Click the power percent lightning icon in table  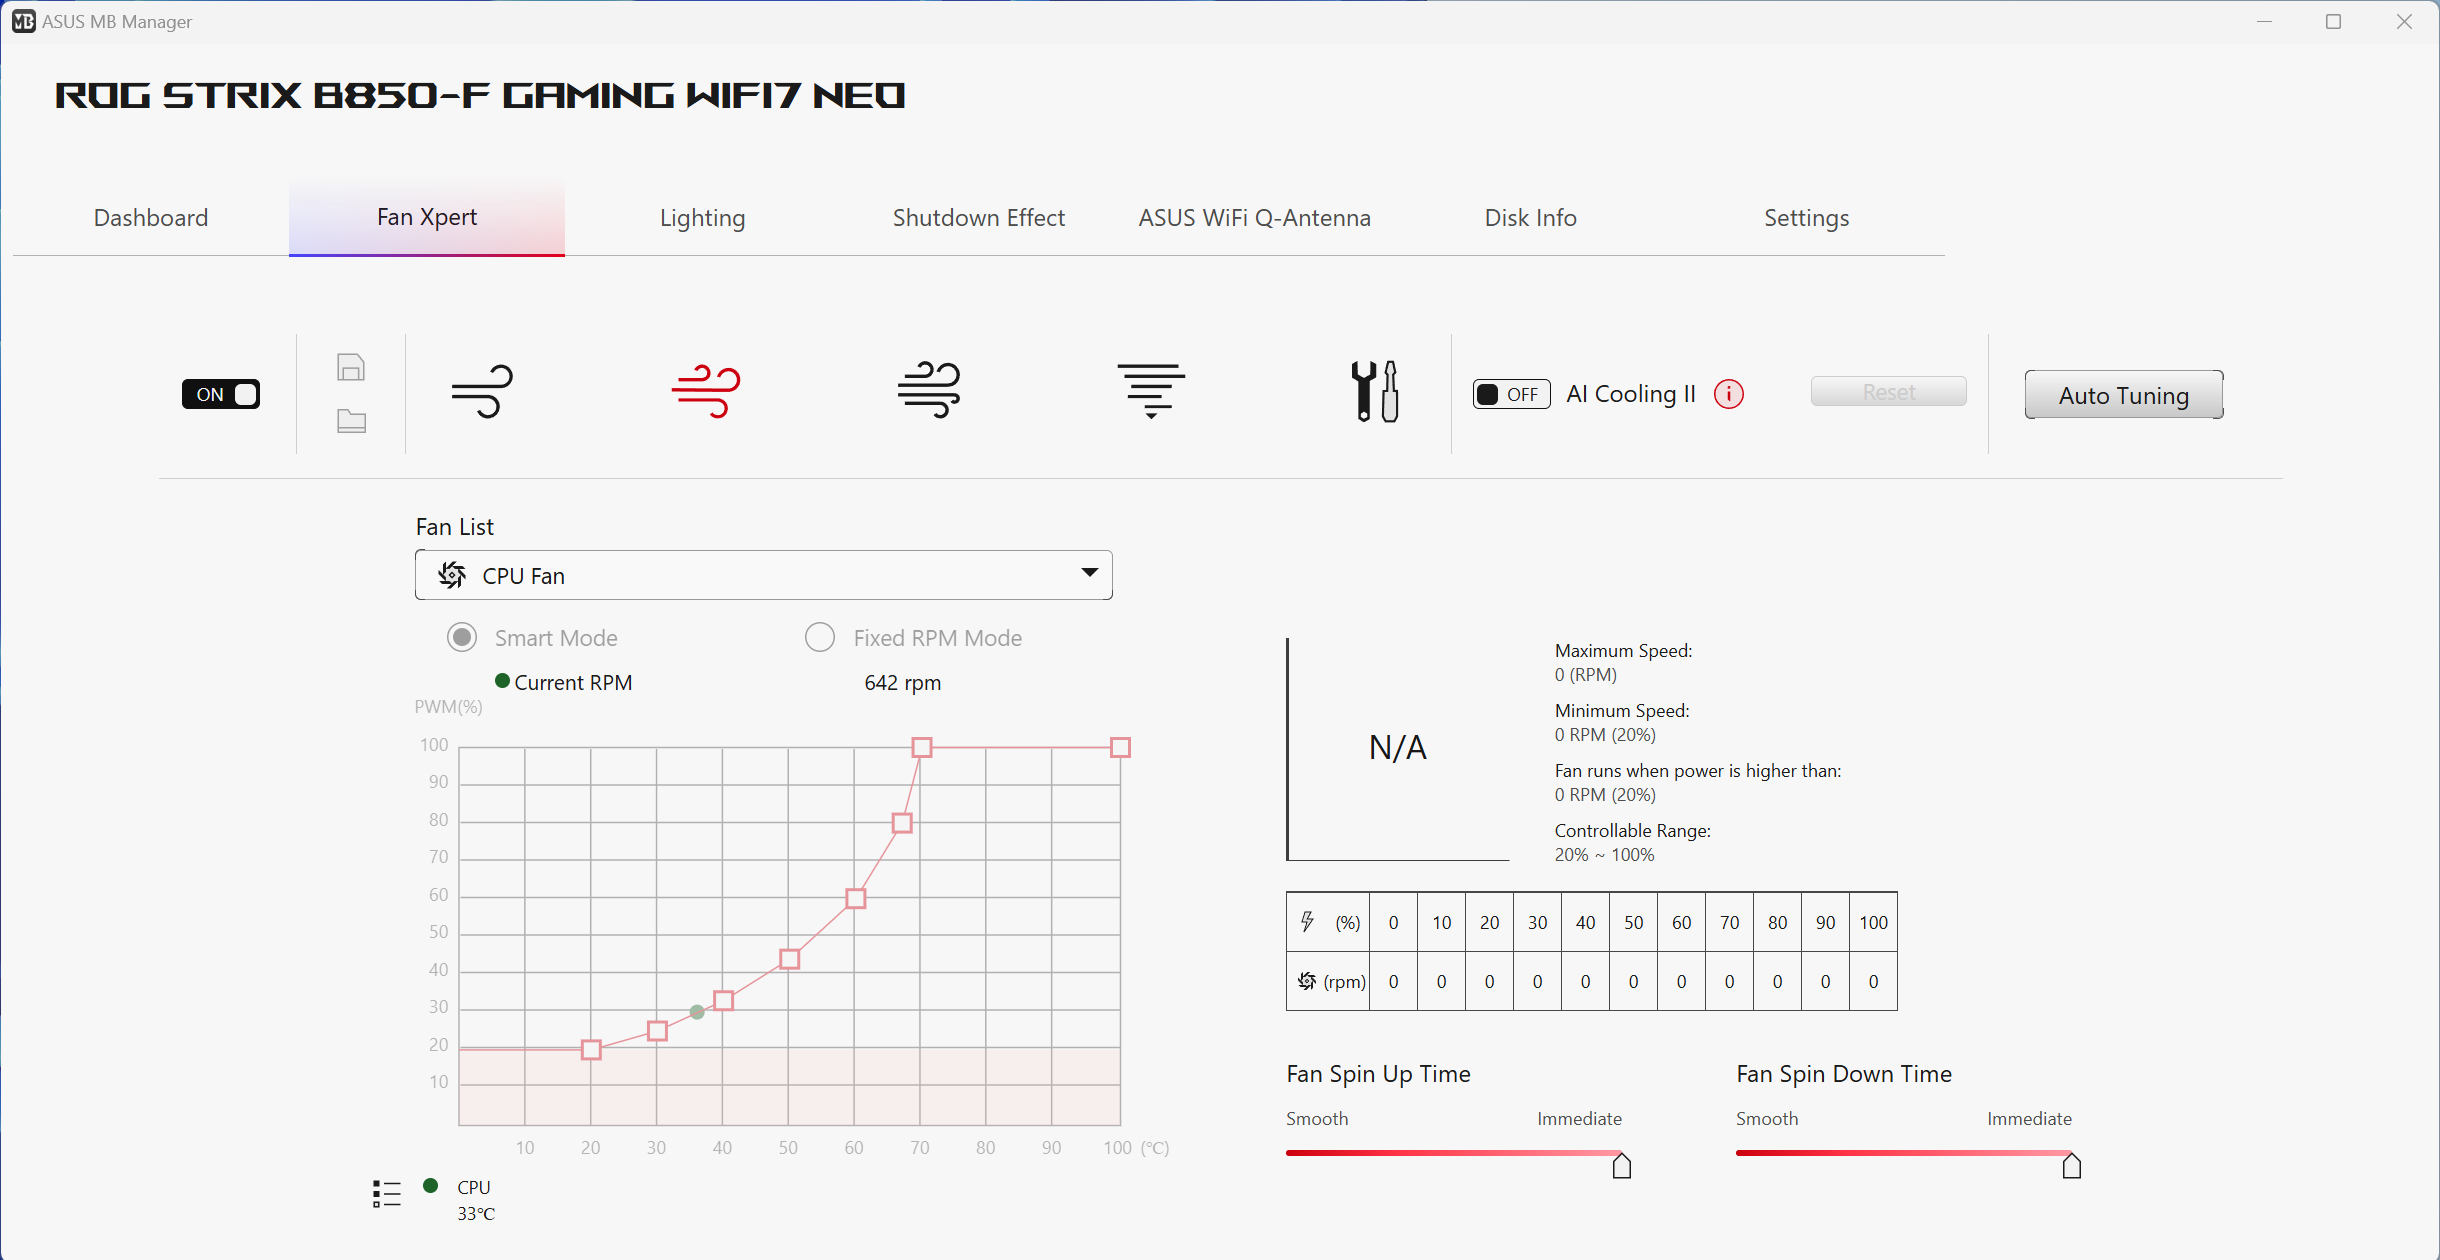pos(1307,922)
